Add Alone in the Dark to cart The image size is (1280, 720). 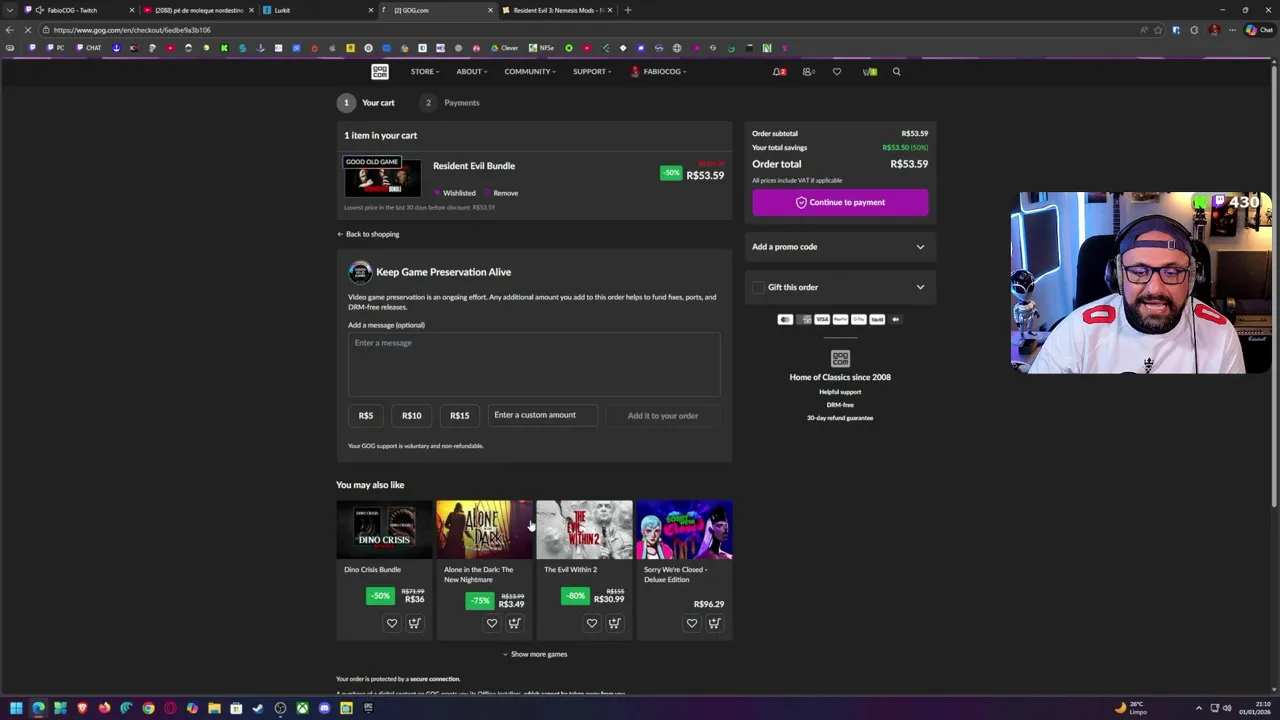point(514,623)
